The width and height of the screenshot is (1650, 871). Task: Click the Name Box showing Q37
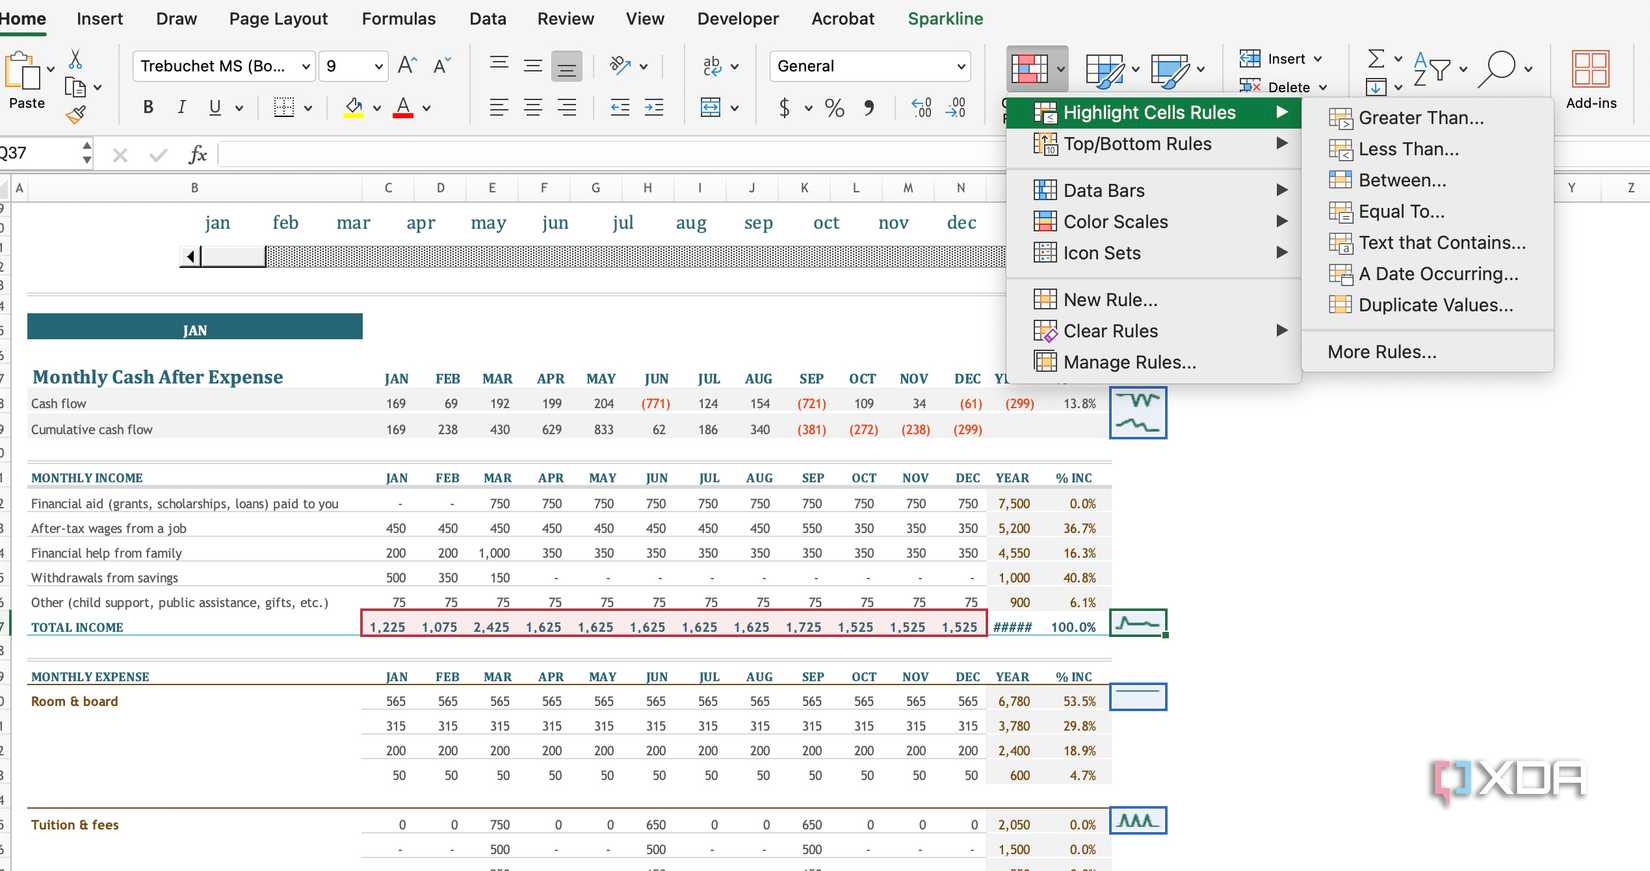[38, 153]
